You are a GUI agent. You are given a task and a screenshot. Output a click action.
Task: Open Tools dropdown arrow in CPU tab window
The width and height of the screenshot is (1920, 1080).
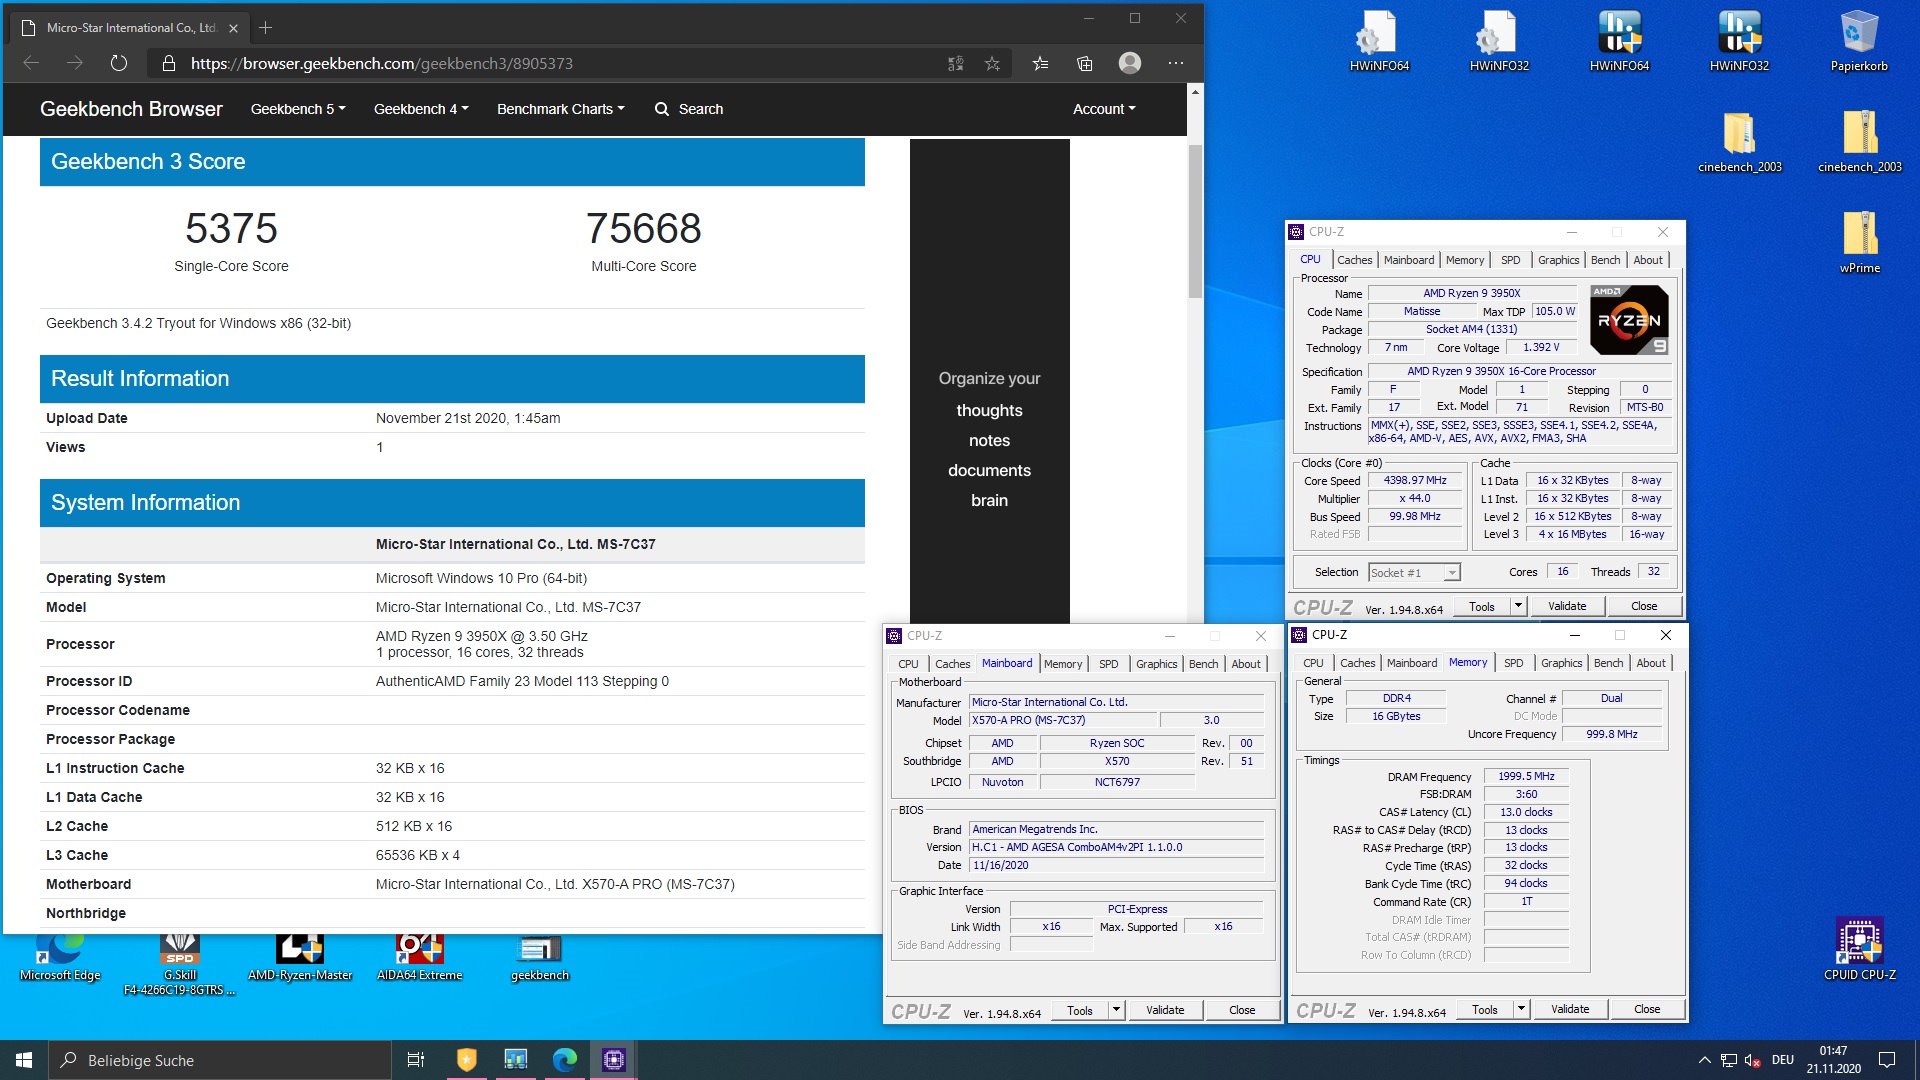pyautogui.click(x=1518, y=606)
